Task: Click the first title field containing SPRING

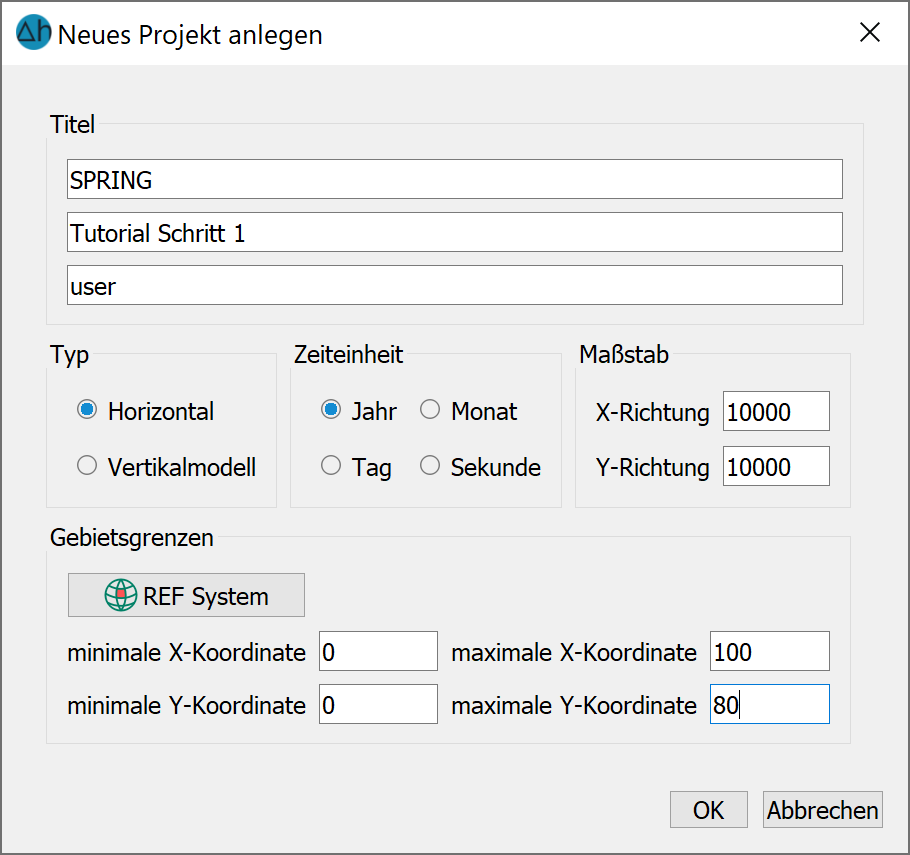Action: [x=454, y=179]
